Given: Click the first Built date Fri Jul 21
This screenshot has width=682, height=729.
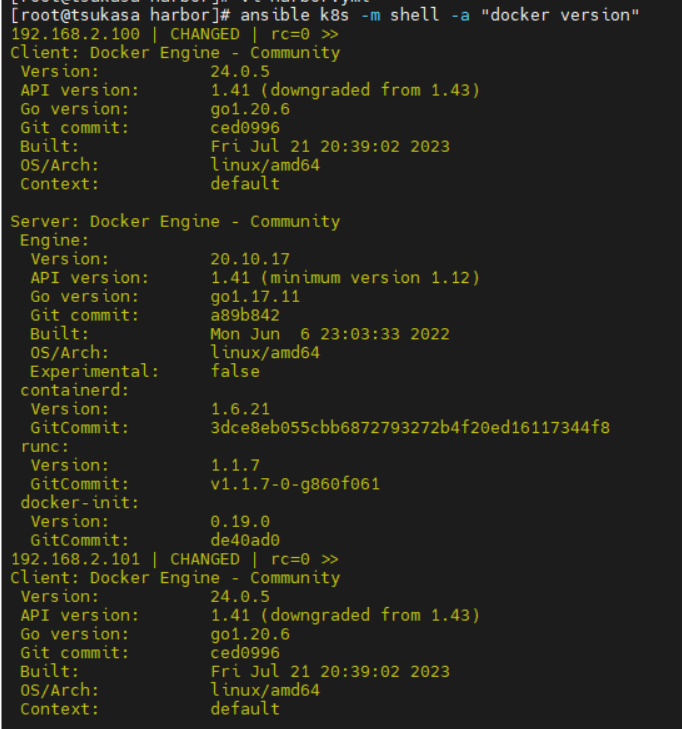Looking at the screenshot, I should pos(330,147).
